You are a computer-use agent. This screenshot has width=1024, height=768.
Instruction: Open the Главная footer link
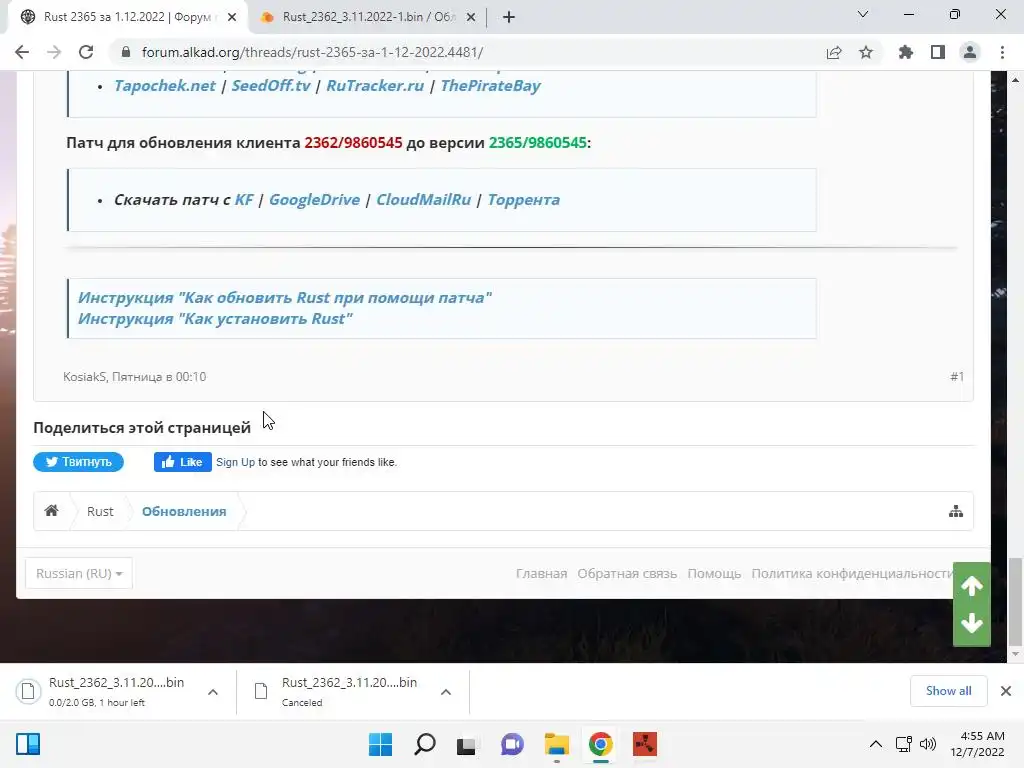click(541, 573)
